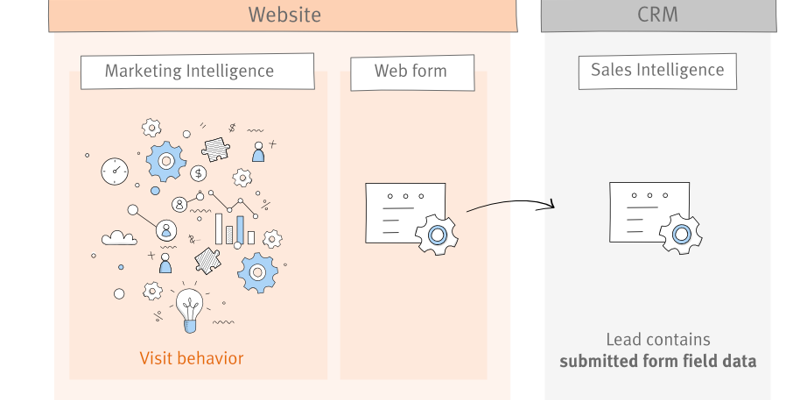Click the lightbulb icon

point(189,310)
